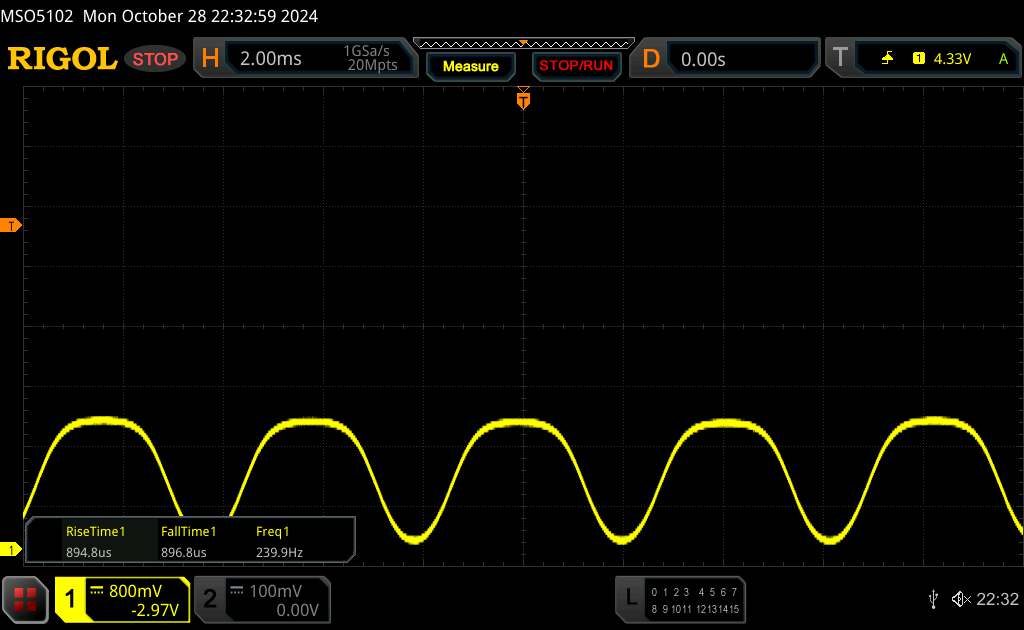Click the digital channels 8-15 row
The height and width of the screenshot is (630, 1024).
695,609
